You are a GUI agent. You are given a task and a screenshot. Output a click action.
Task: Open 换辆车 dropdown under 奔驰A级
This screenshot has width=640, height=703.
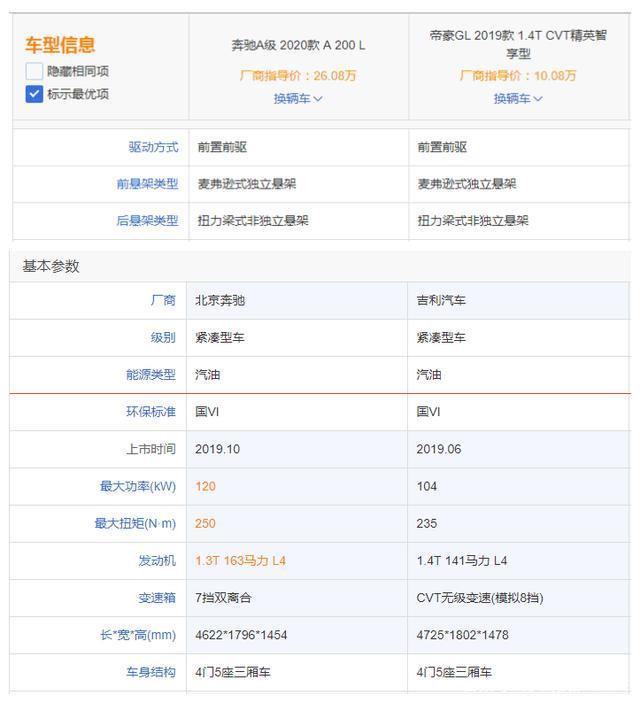coord(298,99)
